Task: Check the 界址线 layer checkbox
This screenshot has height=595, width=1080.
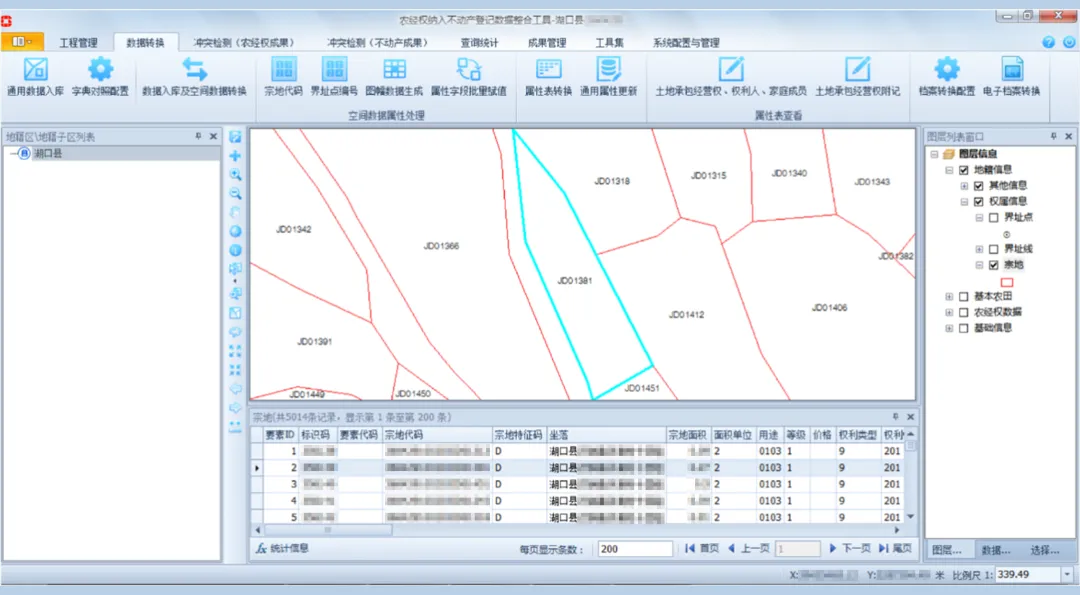Action: click(993, 249)
